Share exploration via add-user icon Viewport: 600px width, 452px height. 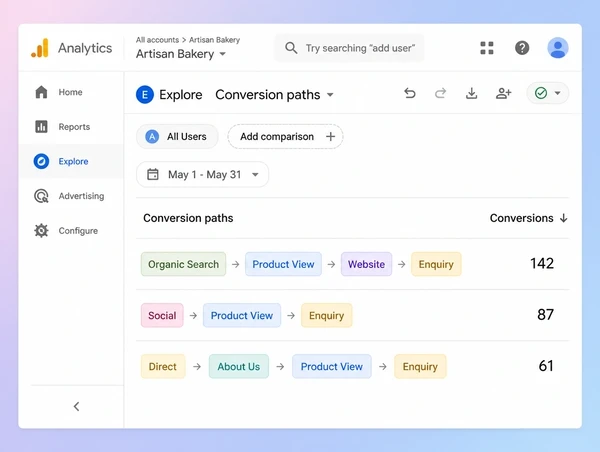(x=504, y=93)
